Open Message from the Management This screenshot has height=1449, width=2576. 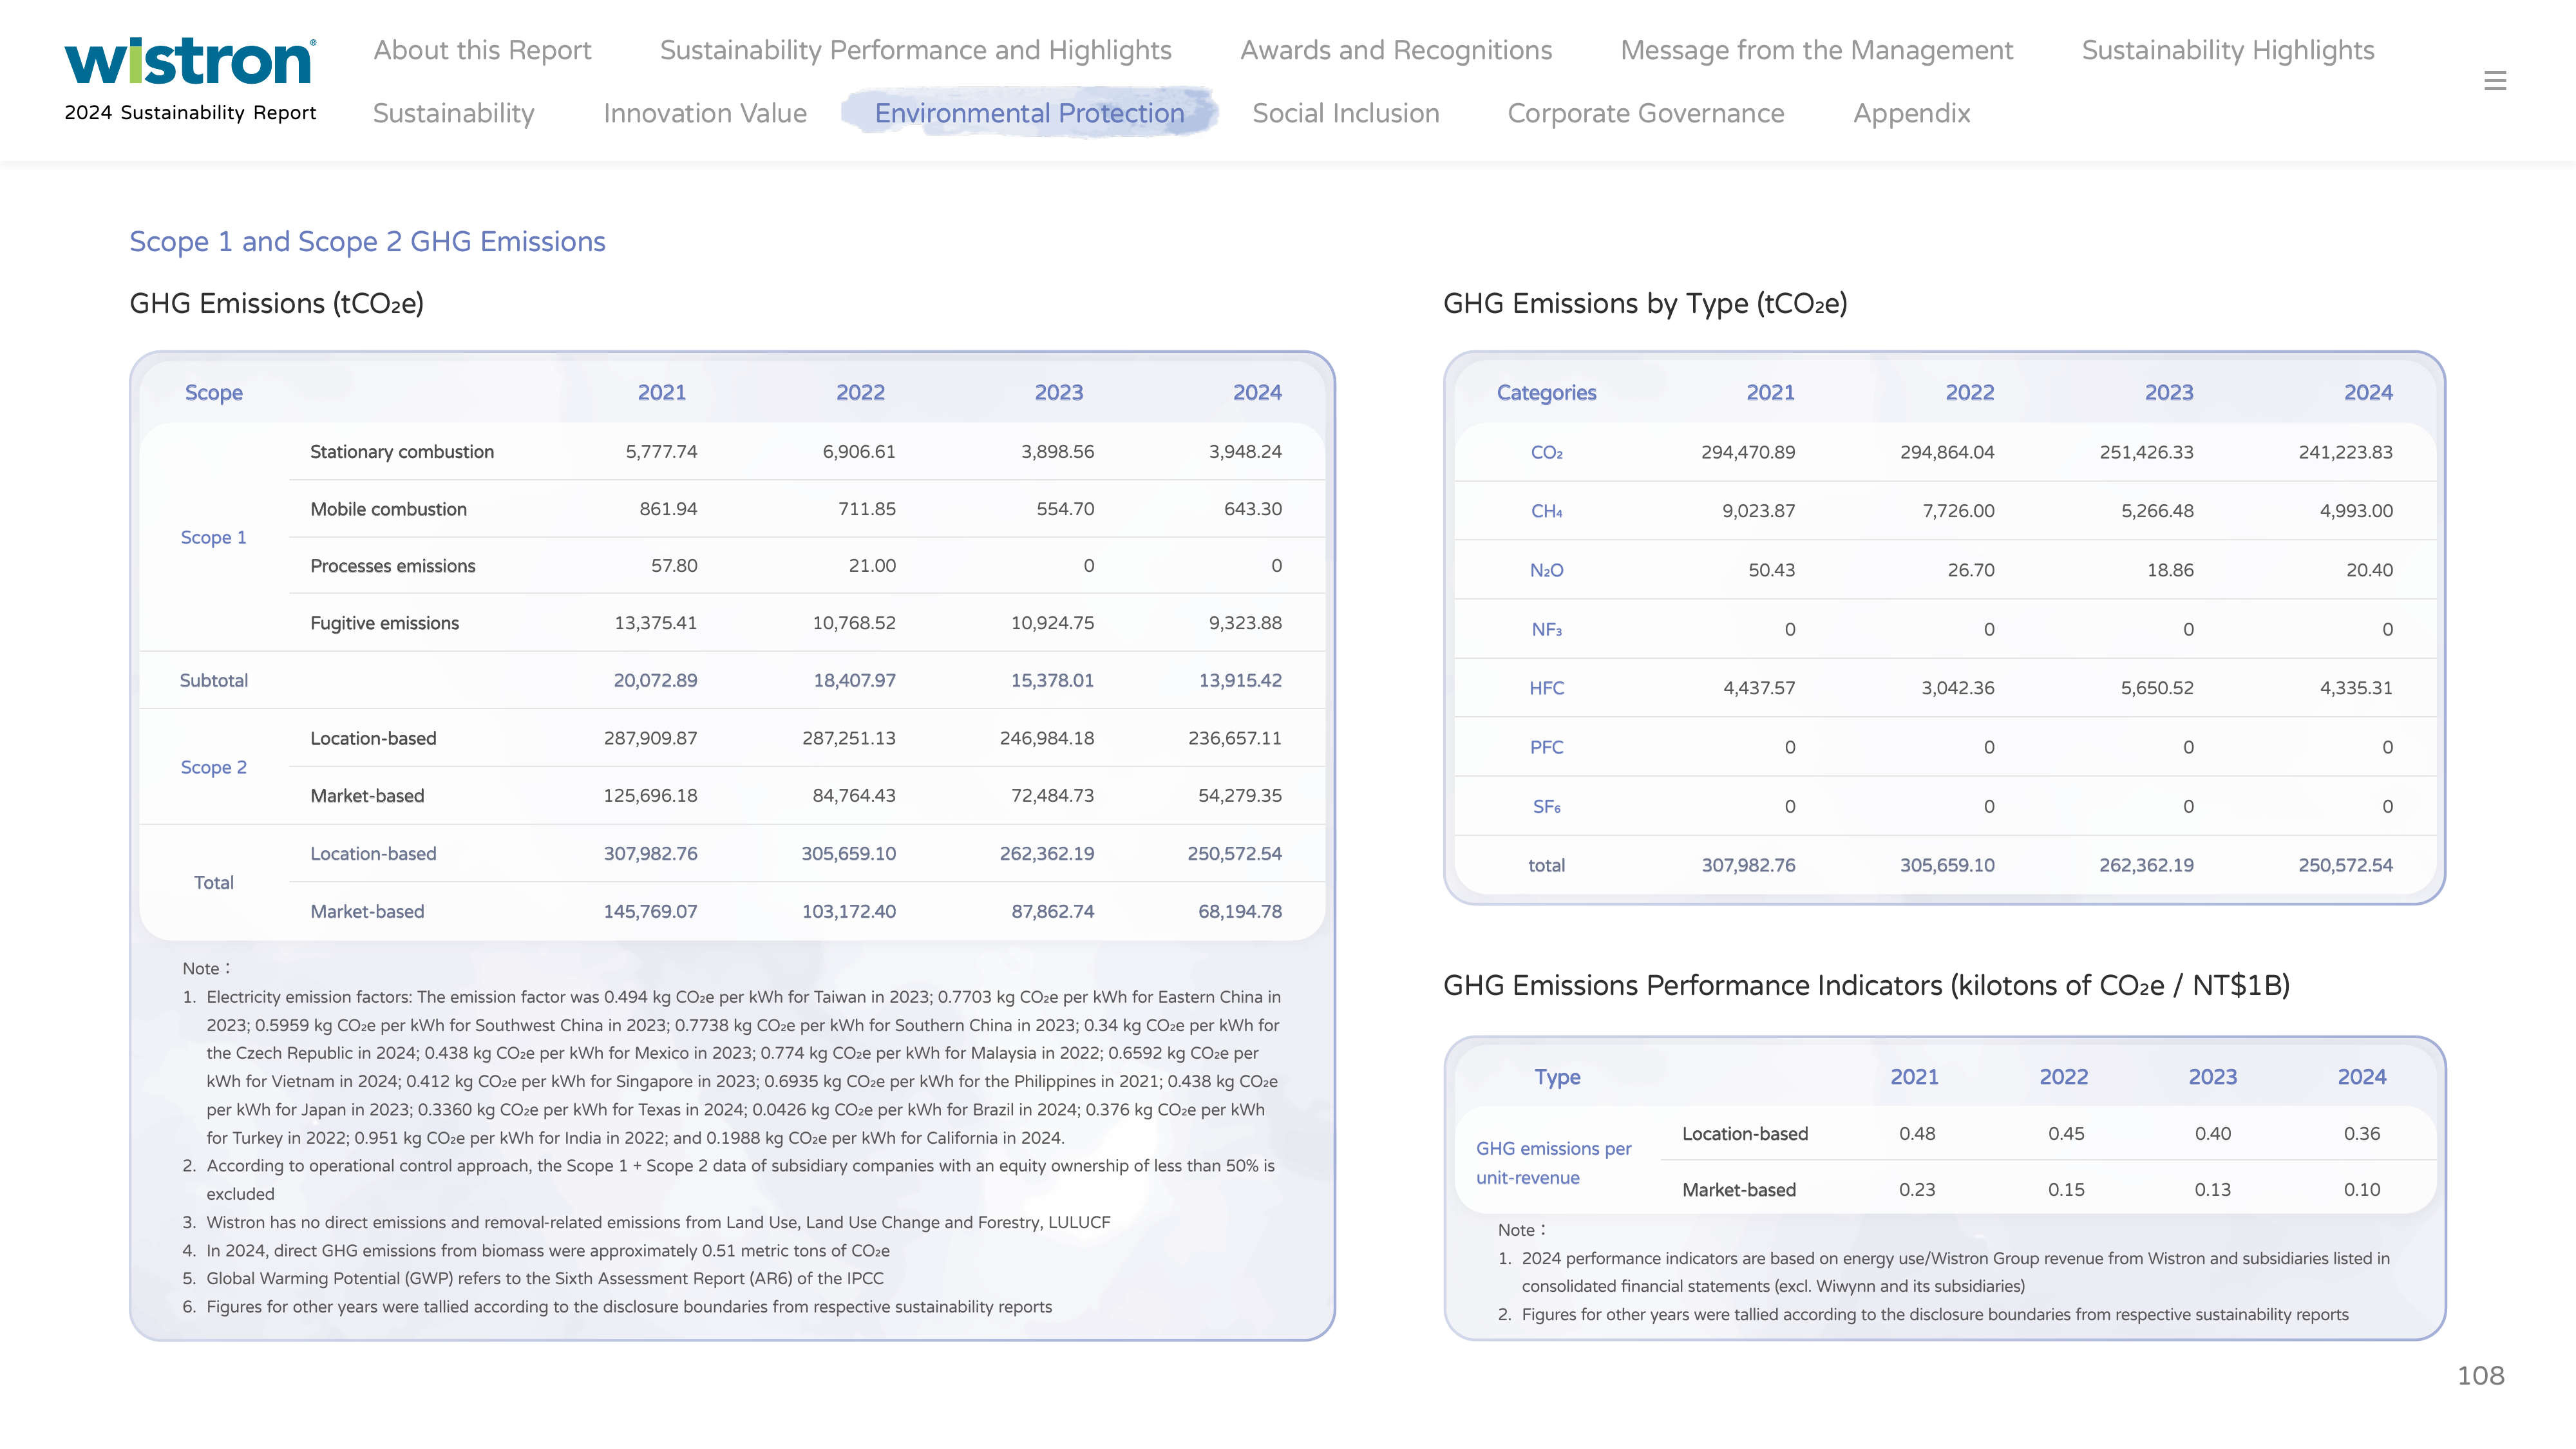(1816, 50)
